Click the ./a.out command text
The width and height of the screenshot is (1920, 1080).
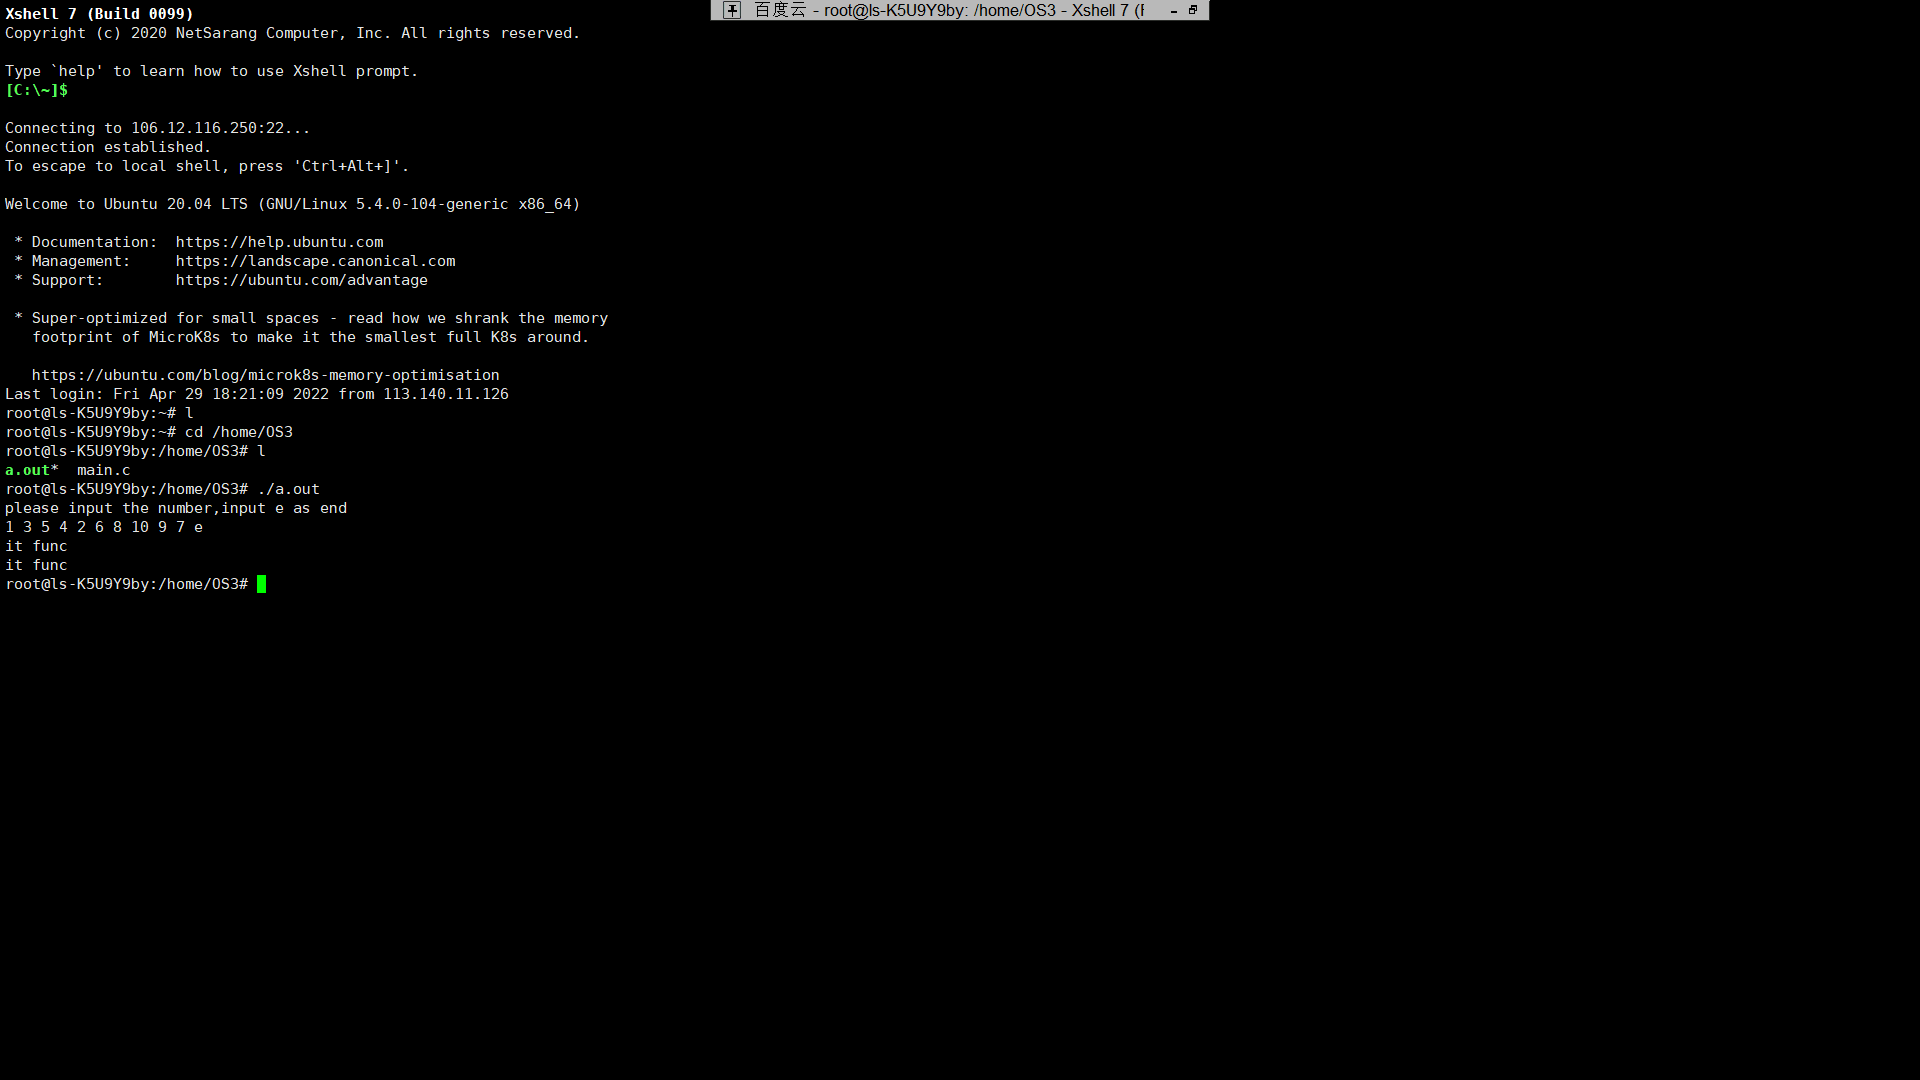(288, 489)
